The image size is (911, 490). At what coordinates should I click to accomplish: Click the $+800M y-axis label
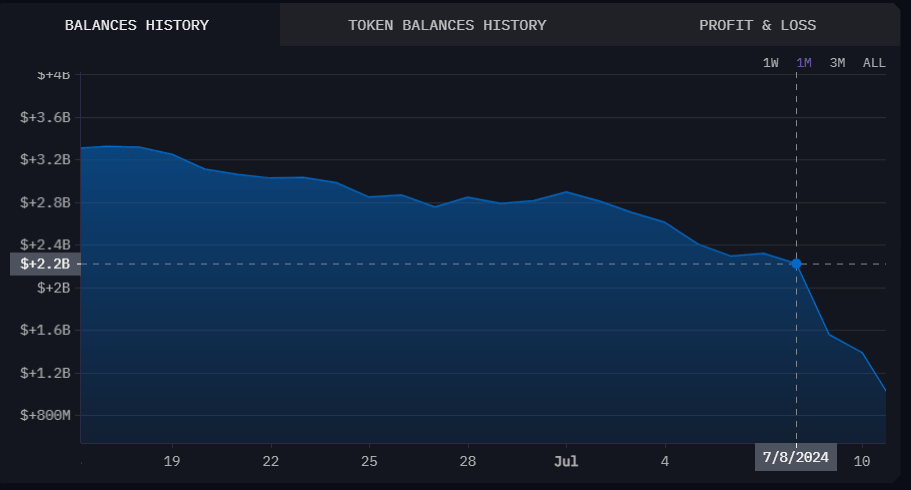point(45,415)
